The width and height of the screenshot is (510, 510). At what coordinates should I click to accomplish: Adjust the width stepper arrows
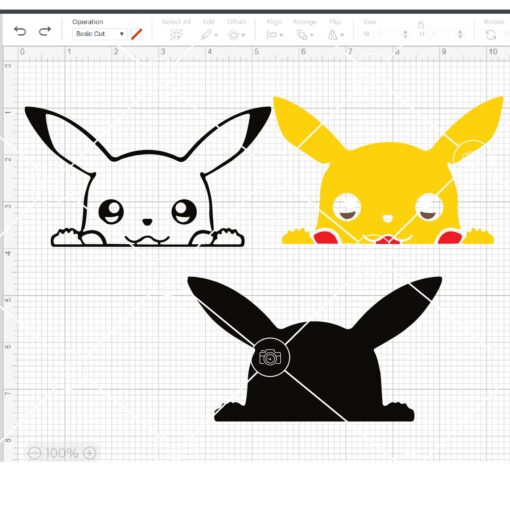(405, 34)
